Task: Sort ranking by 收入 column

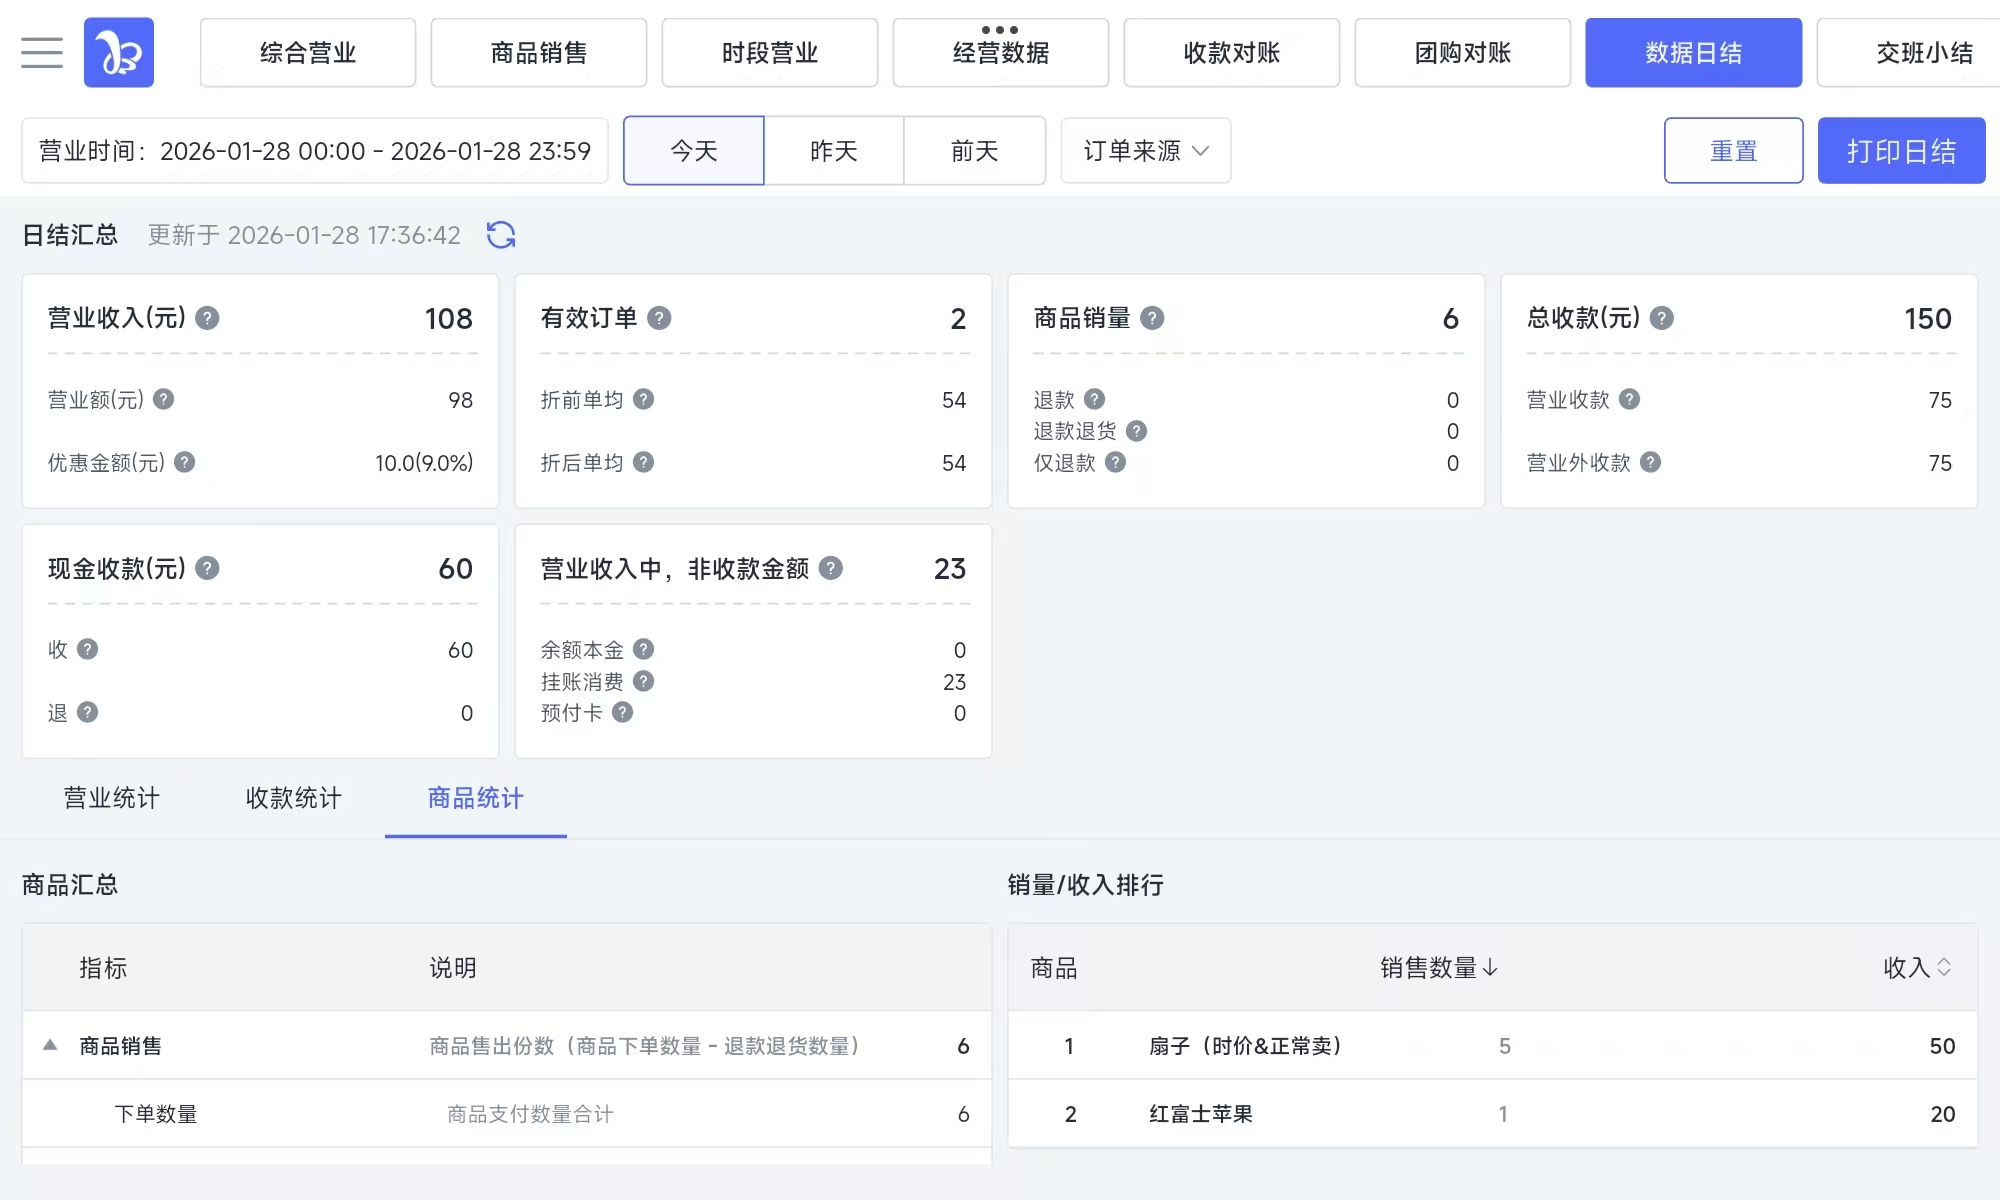Action: (1917, 967)
